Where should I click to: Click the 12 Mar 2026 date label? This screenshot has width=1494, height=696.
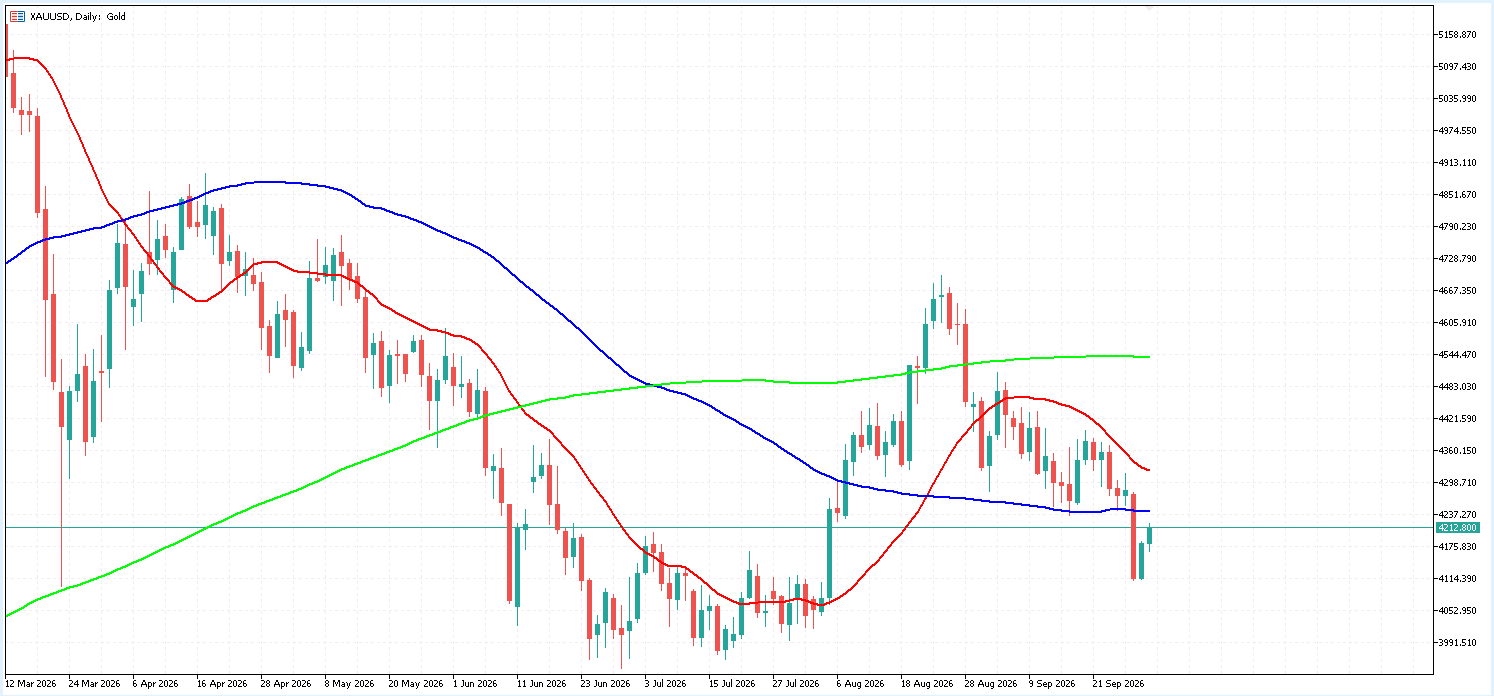(31, 685)
